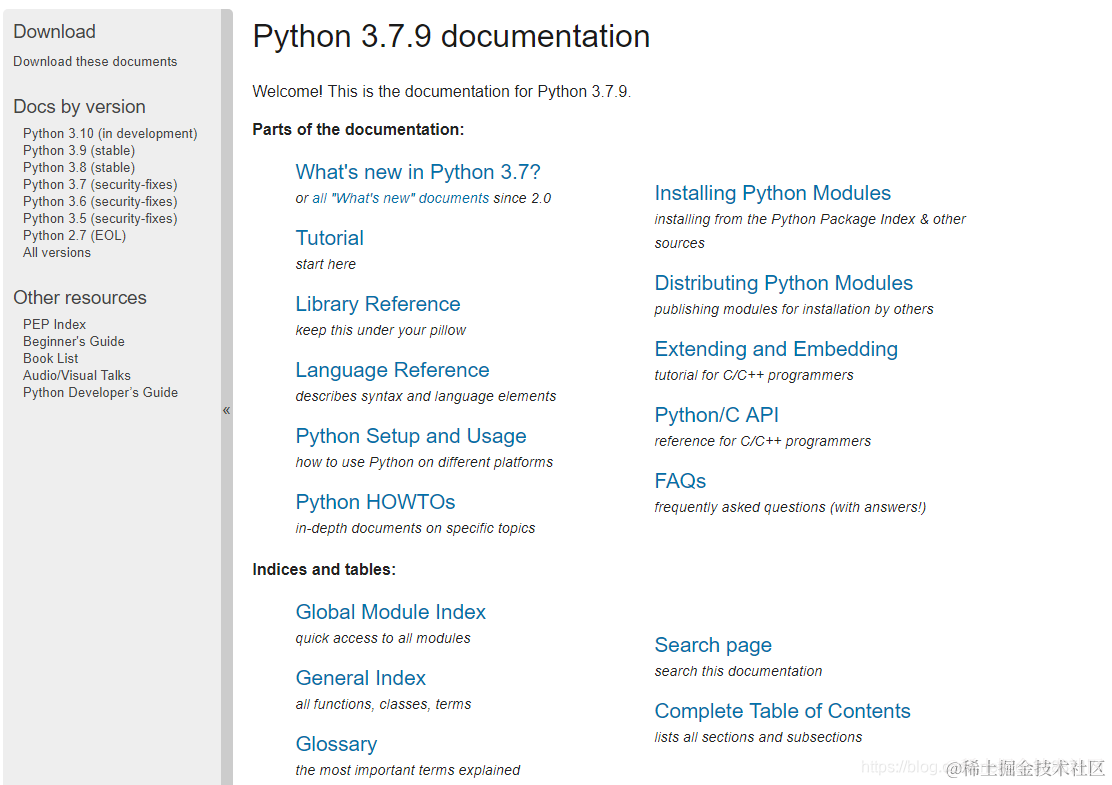Screen dimensions: 1112x785
Task: Click the 'Docs by version' sidebar heading
Action: [x=79, y=106]
